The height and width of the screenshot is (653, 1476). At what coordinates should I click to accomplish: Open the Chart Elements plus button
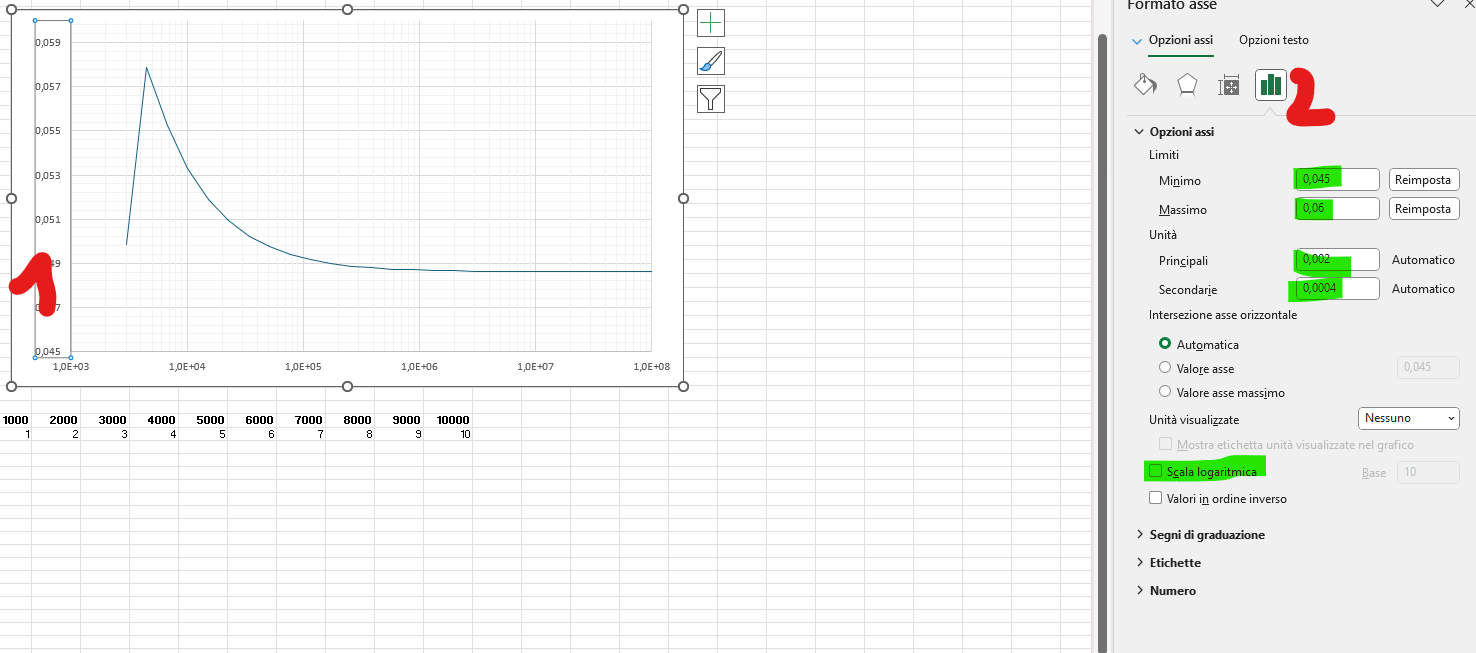(711, 23)
